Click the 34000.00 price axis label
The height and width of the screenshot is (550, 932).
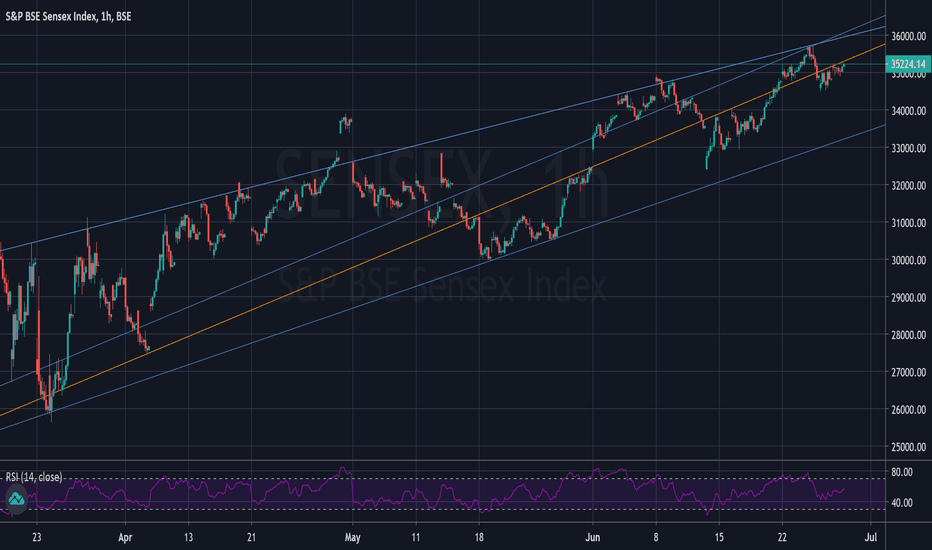[x=908, y=111]
